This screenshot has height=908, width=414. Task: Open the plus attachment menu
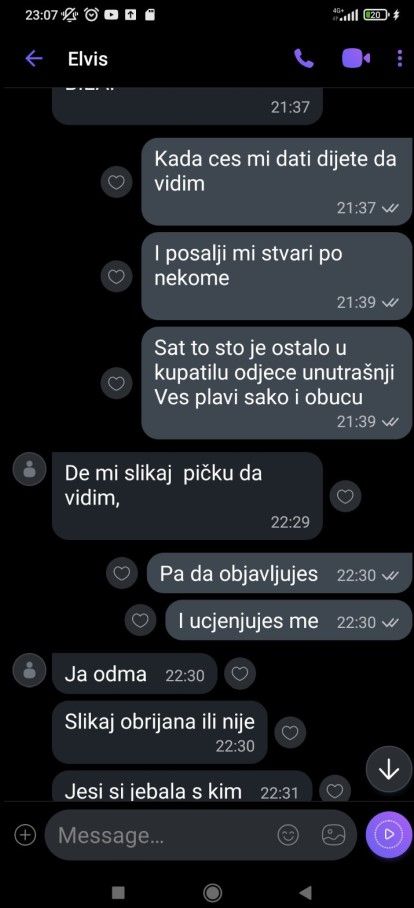coord(25,835)
